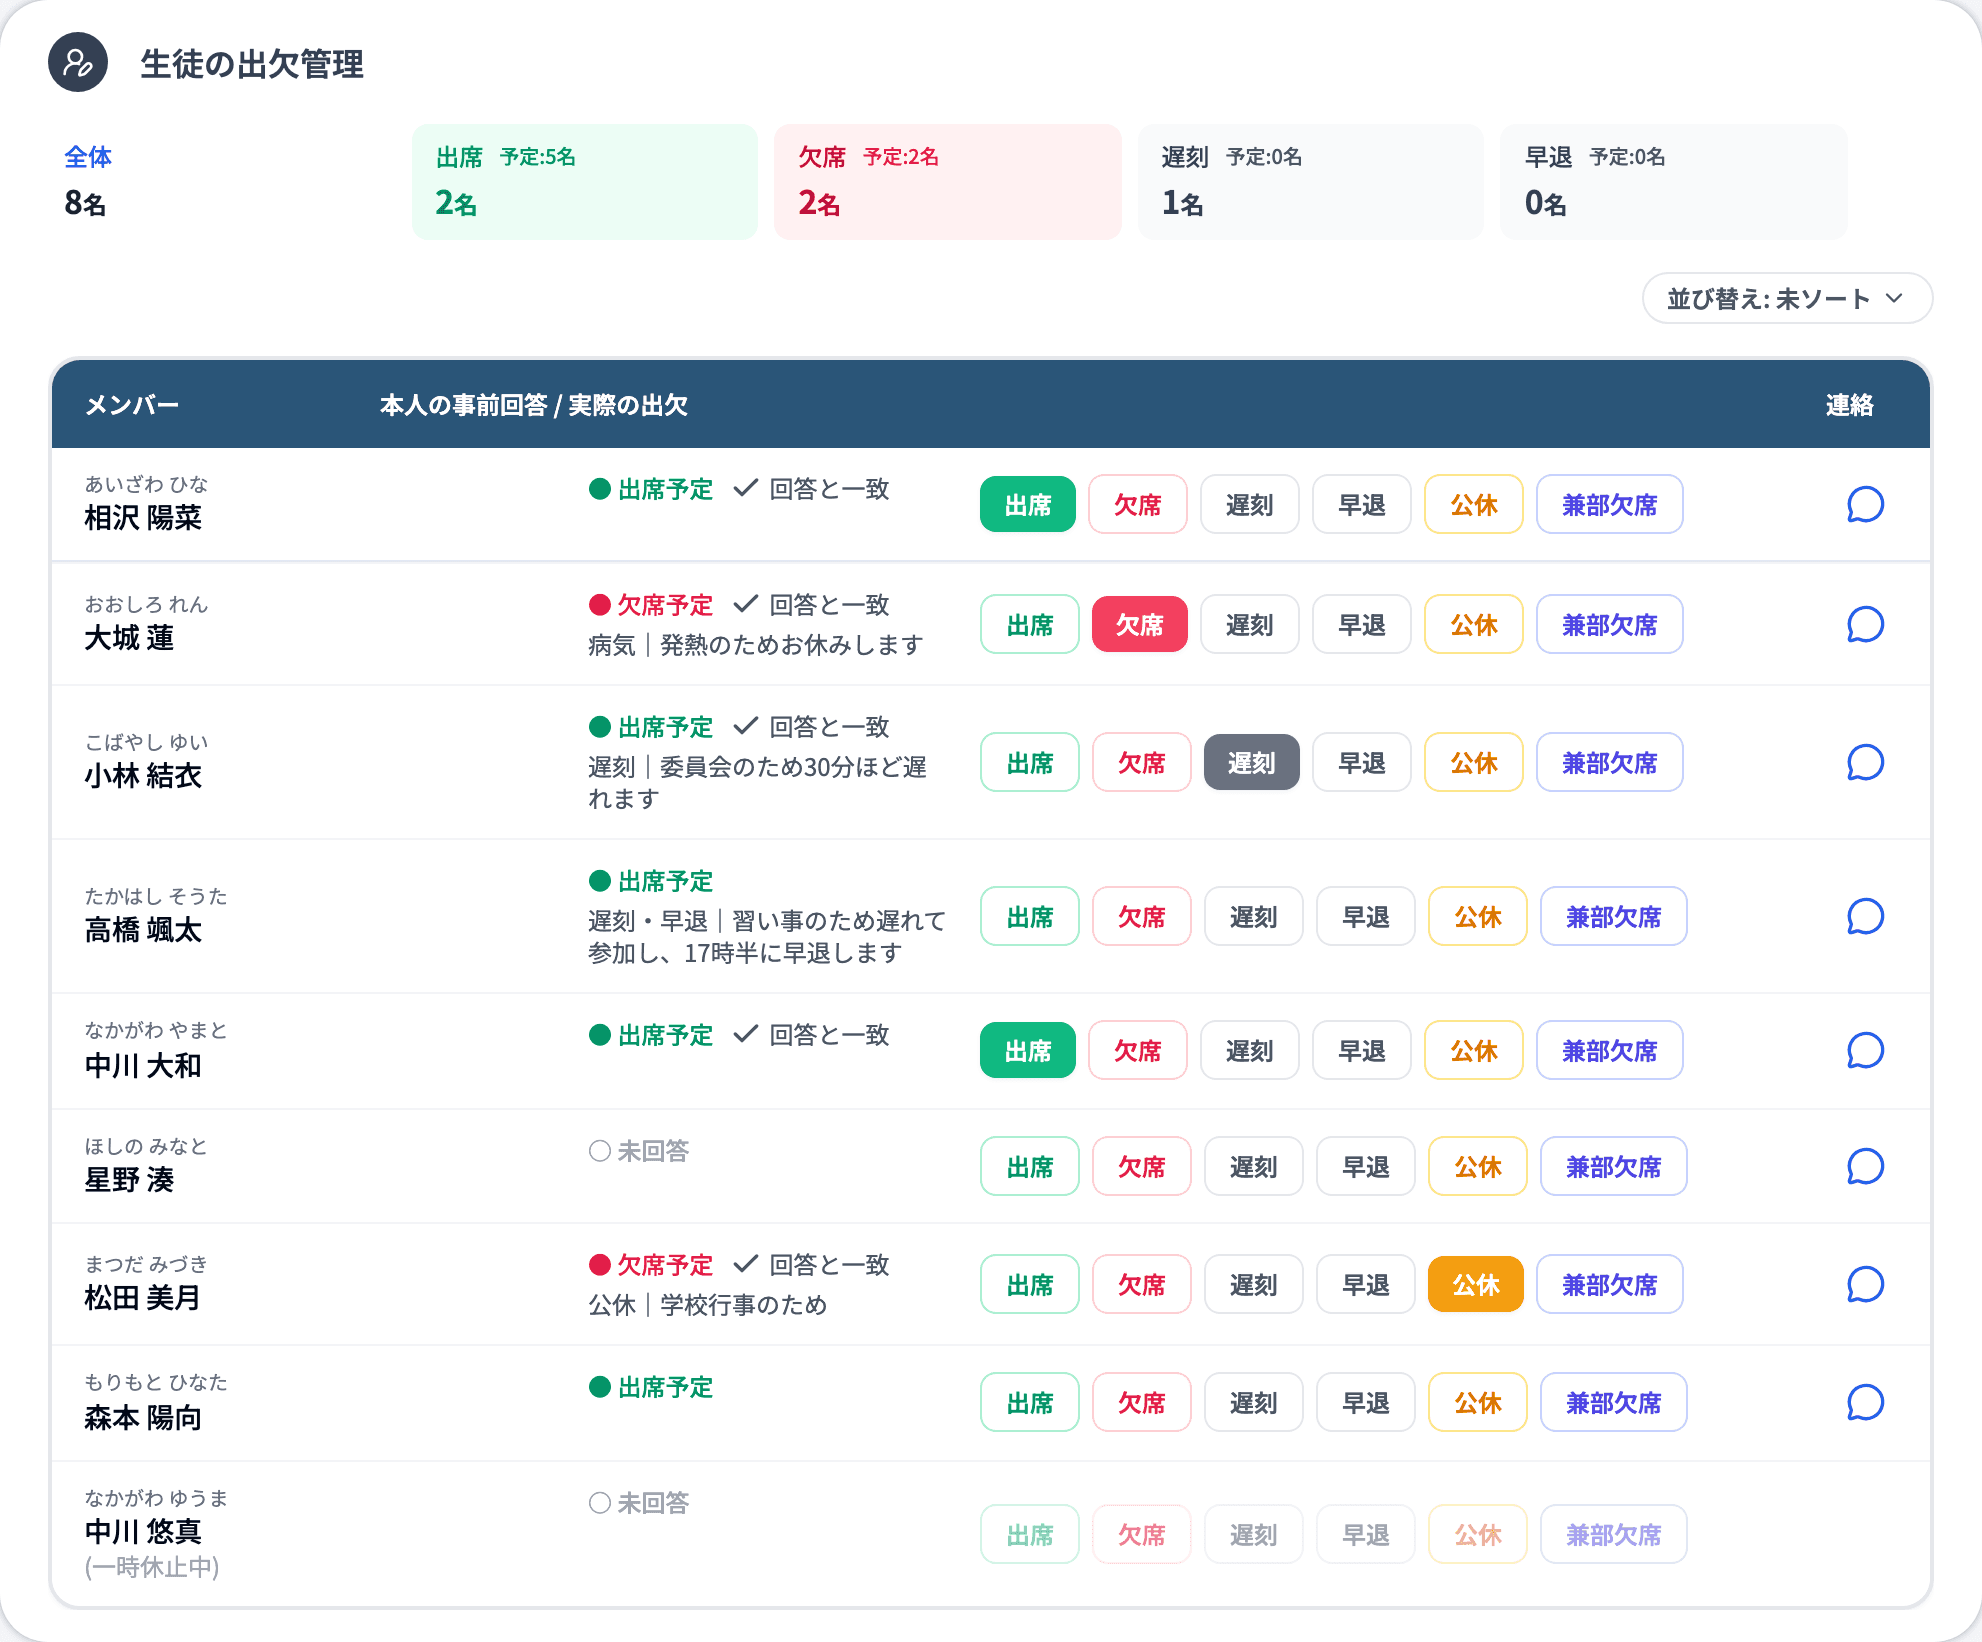Mark 大城 蓮 as 出席
This screenshot has height=1642, width=1982.
pos(1030,625)
